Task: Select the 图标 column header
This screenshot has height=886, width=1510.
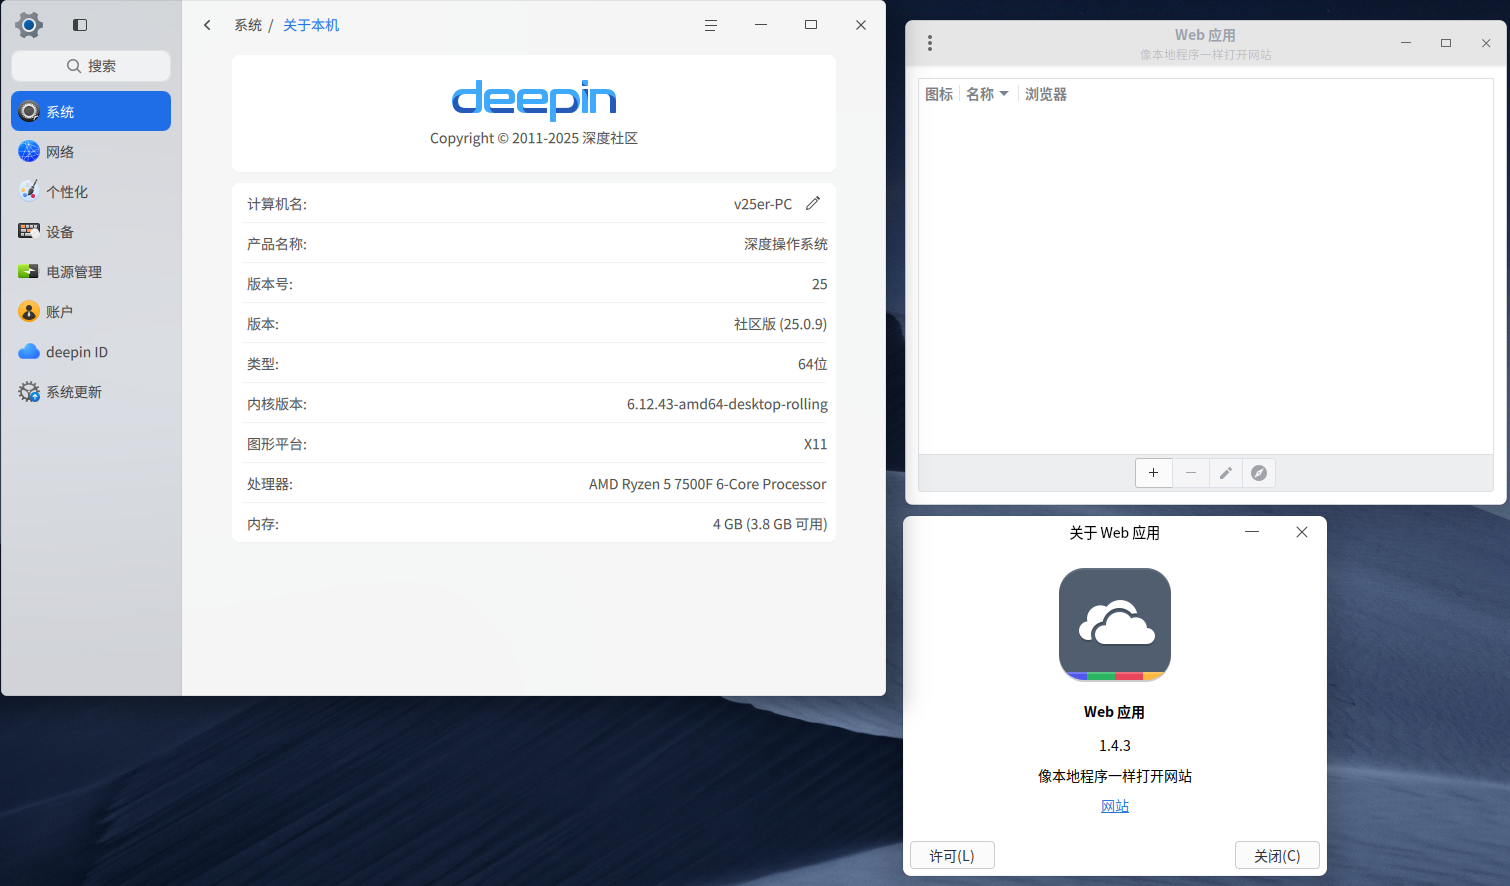Action: point(939,94)
